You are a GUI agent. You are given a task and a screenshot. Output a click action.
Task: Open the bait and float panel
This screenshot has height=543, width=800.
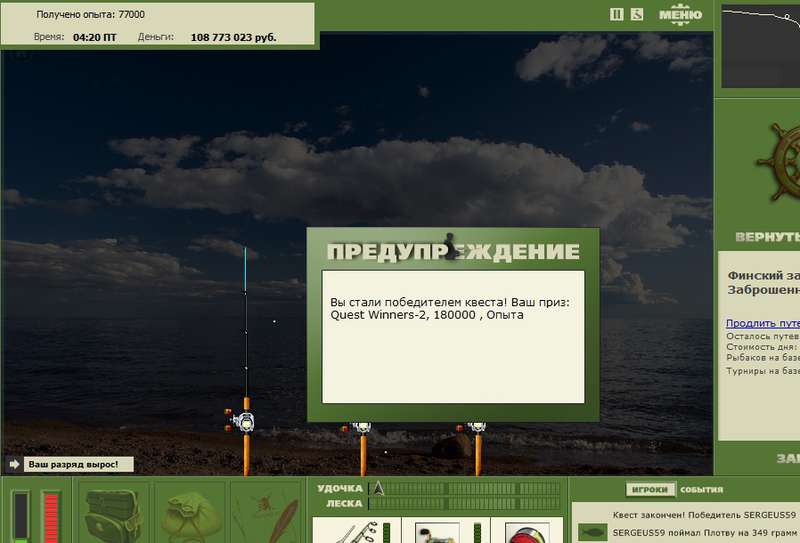(x=266, y=515)
